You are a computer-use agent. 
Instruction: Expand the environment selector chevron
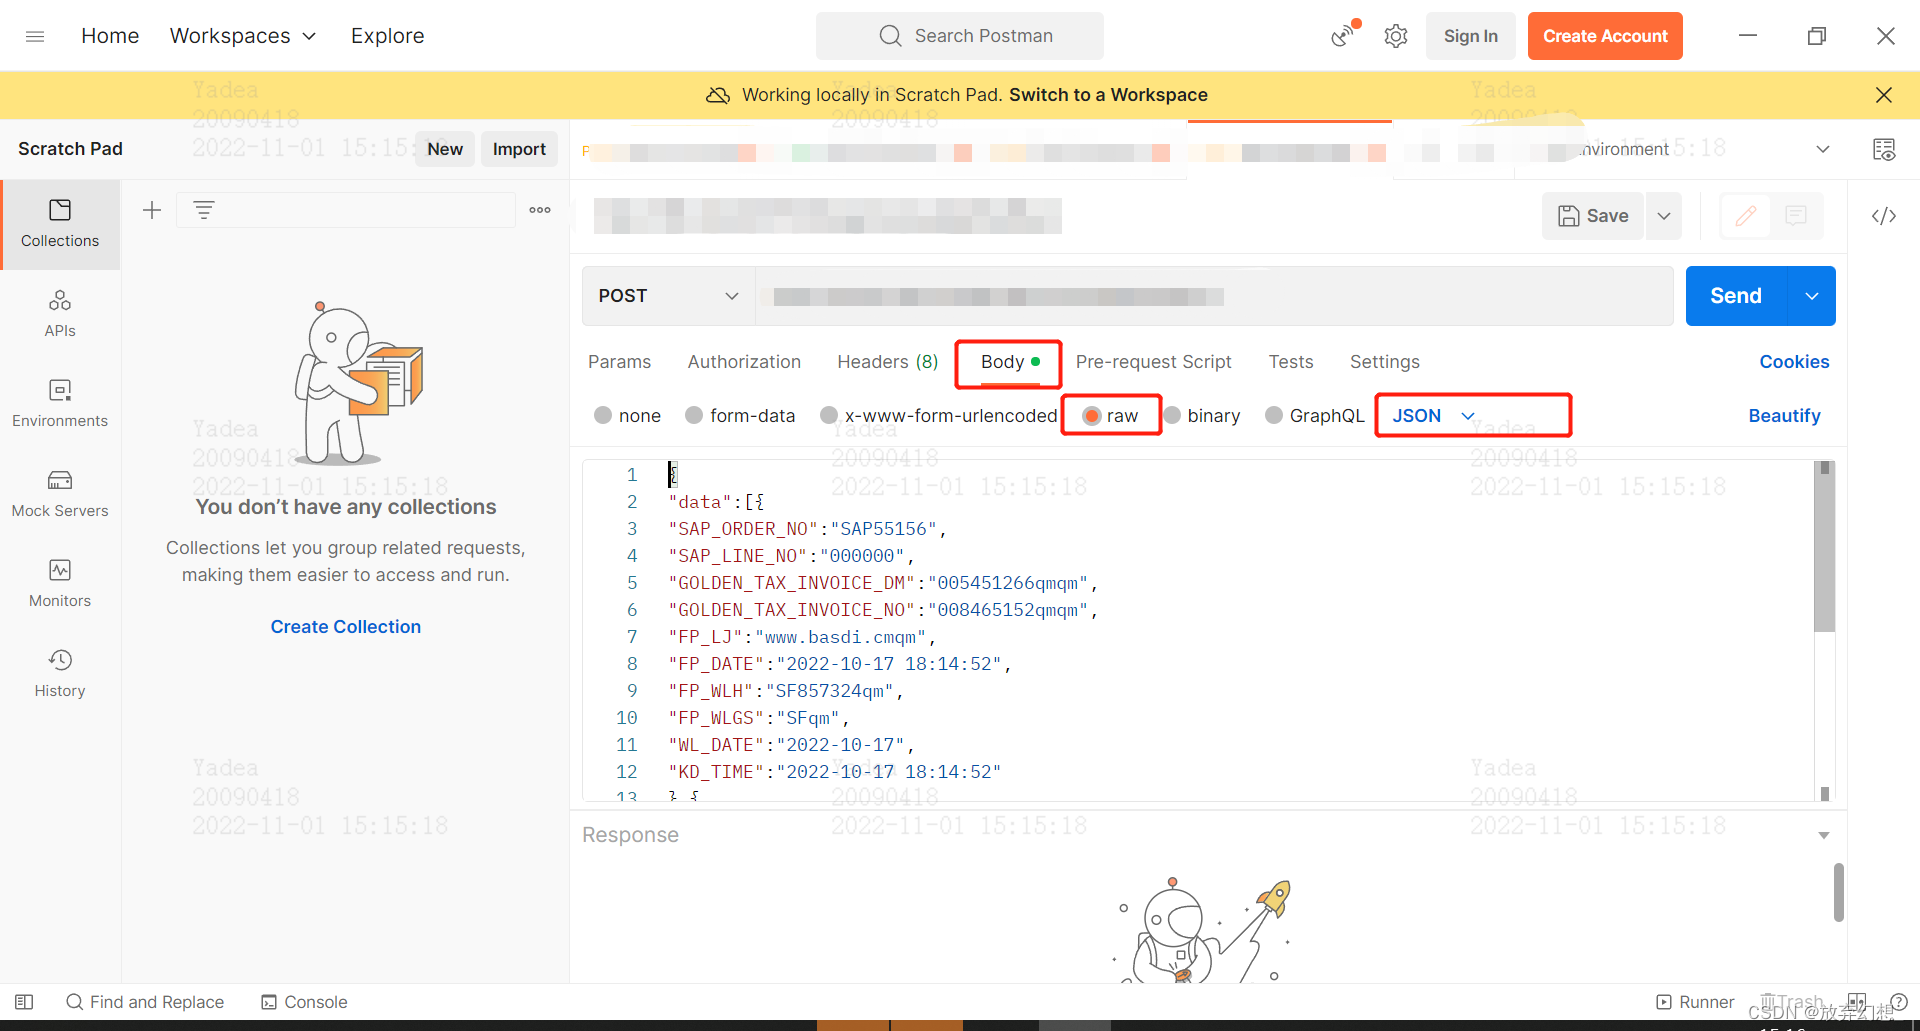1823,150
